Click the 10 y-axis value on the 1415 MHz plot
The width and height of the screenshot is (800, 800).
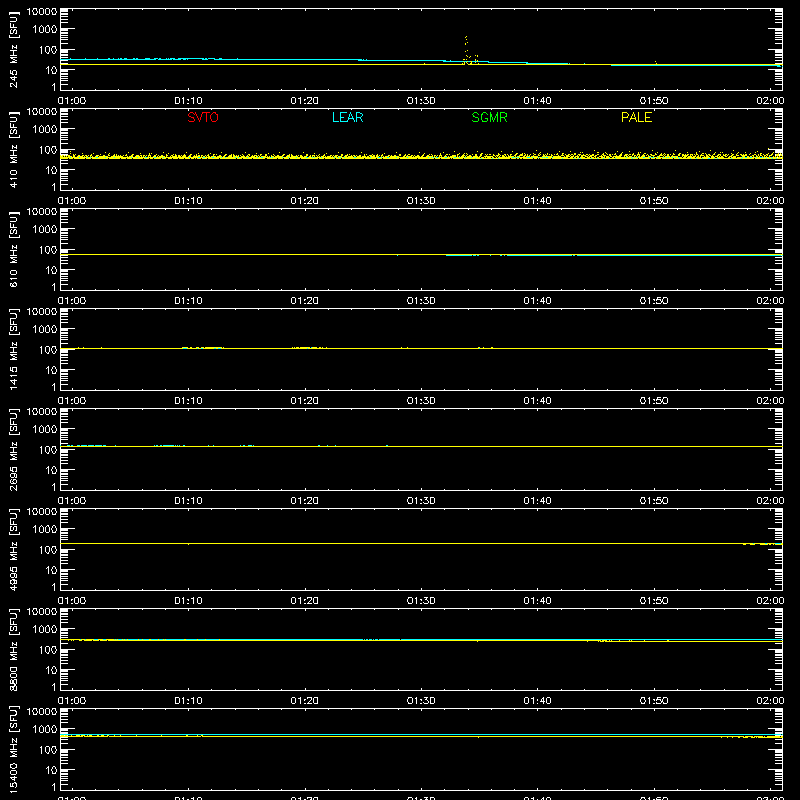pyautogui.click(x=51, y=370)
